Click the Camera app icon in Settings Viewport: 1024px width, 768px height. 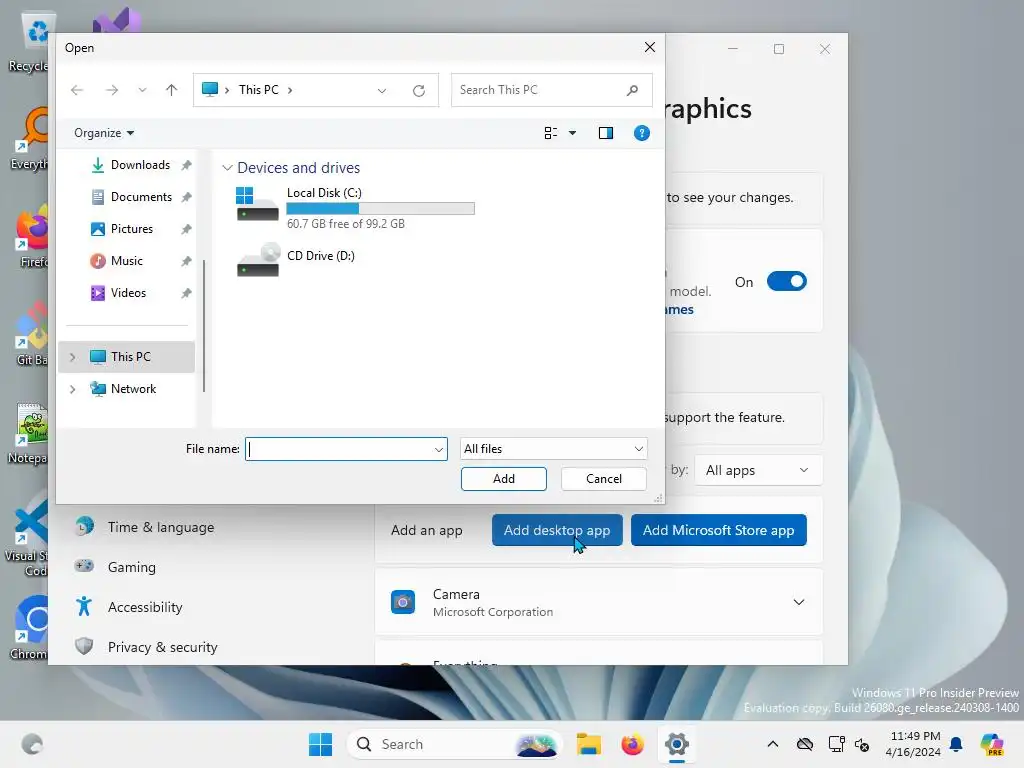coord(403,602)
